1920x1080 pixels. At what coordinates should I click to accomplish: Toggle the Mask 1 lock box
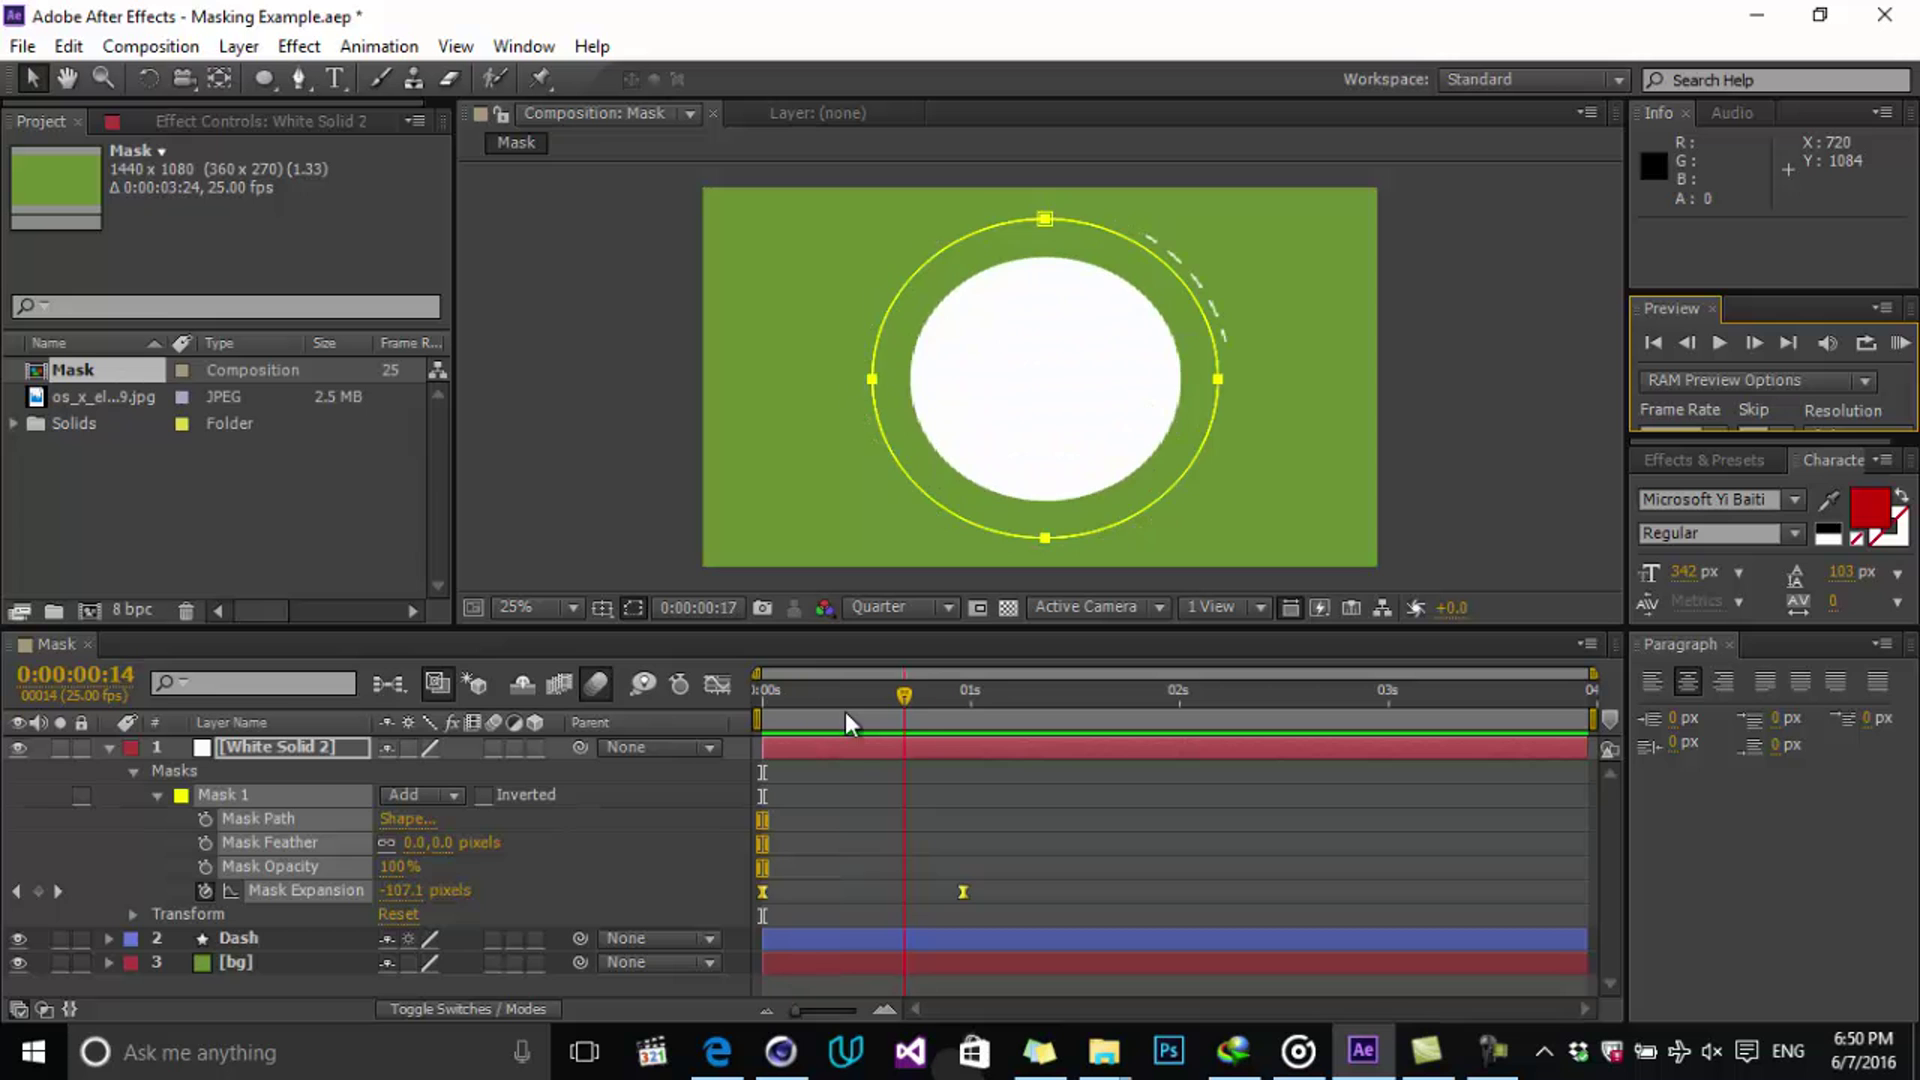coord(82,795)
